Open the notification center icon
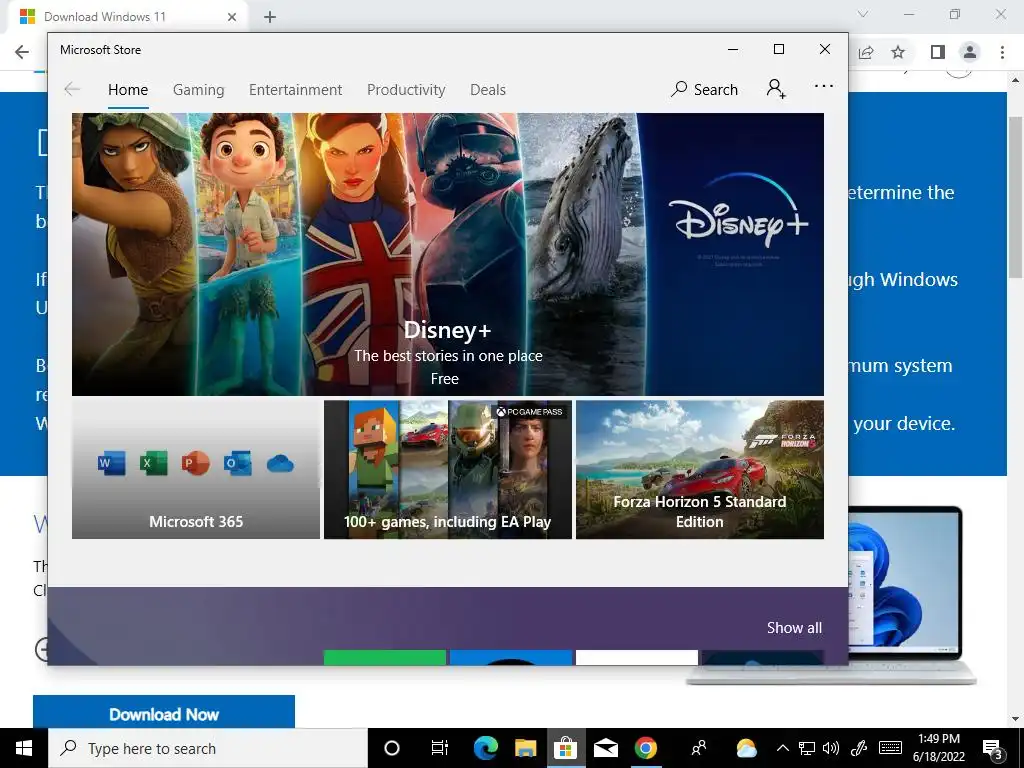The image size is (1024, 768). click(993, 750)
